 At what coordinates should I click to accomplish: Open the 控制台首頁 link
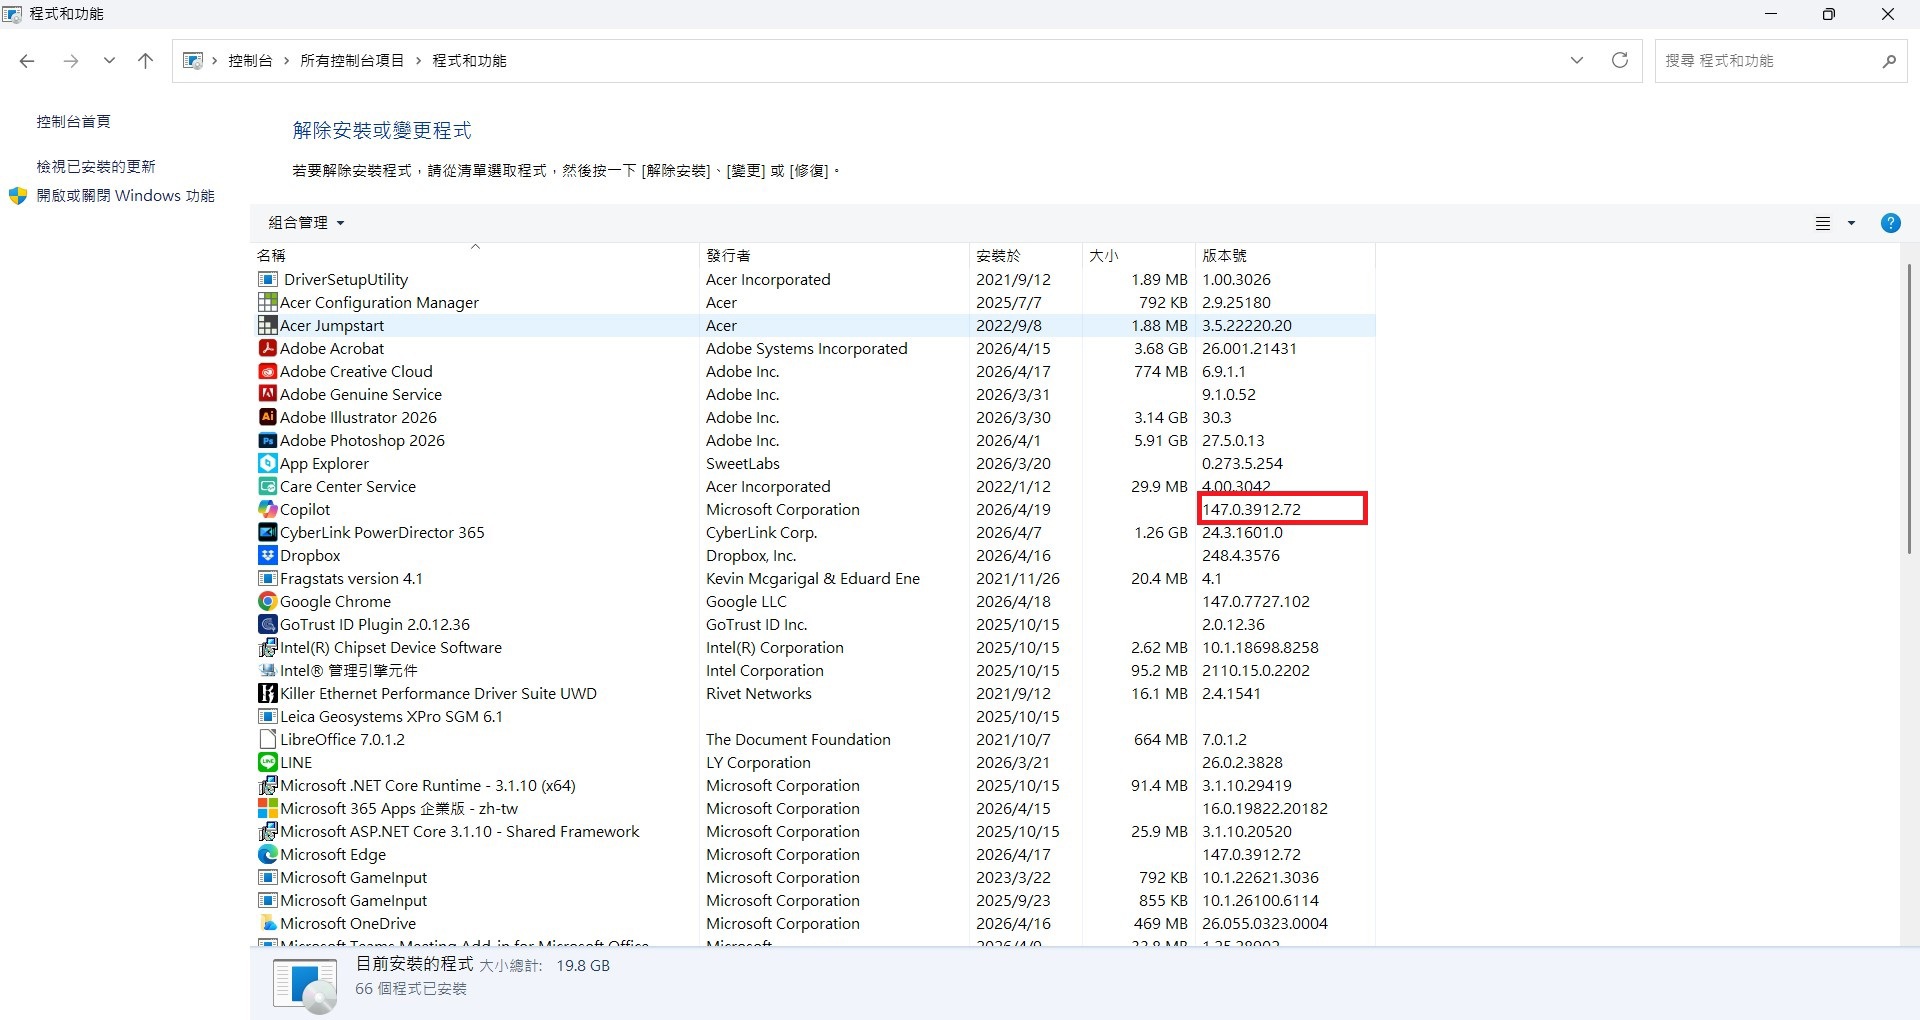pos(74,122)
